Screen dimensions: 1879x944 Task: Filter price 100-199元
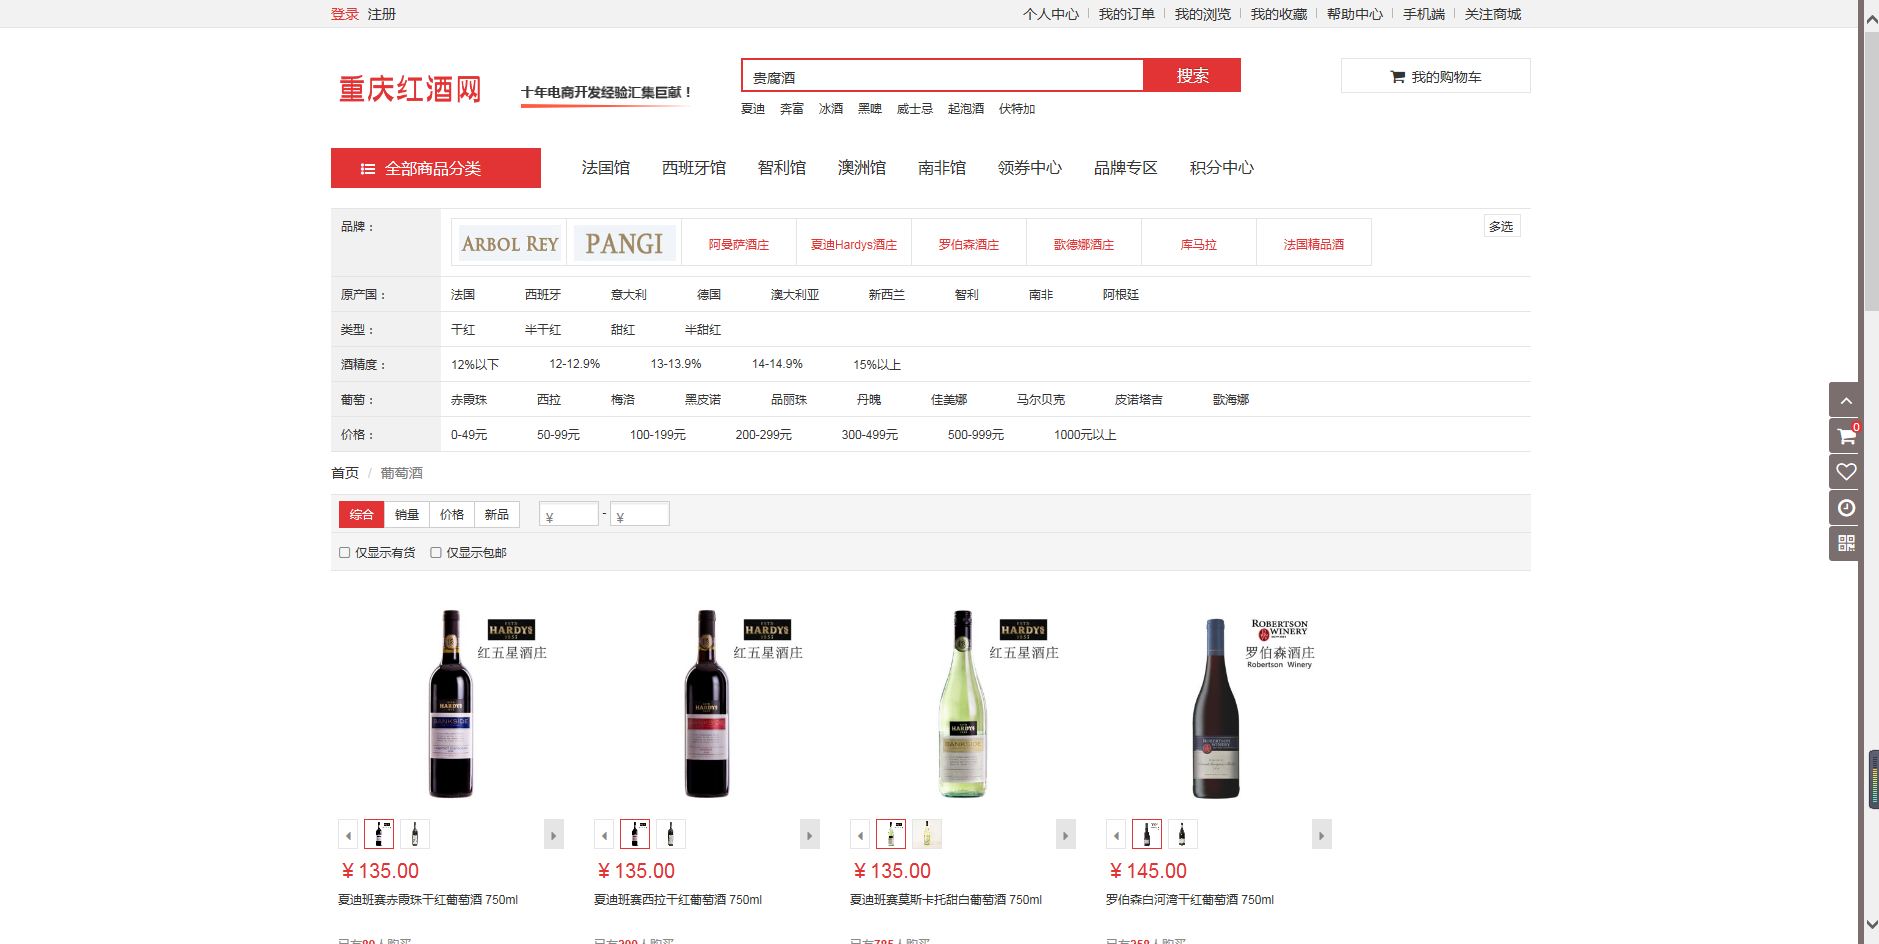658,434
